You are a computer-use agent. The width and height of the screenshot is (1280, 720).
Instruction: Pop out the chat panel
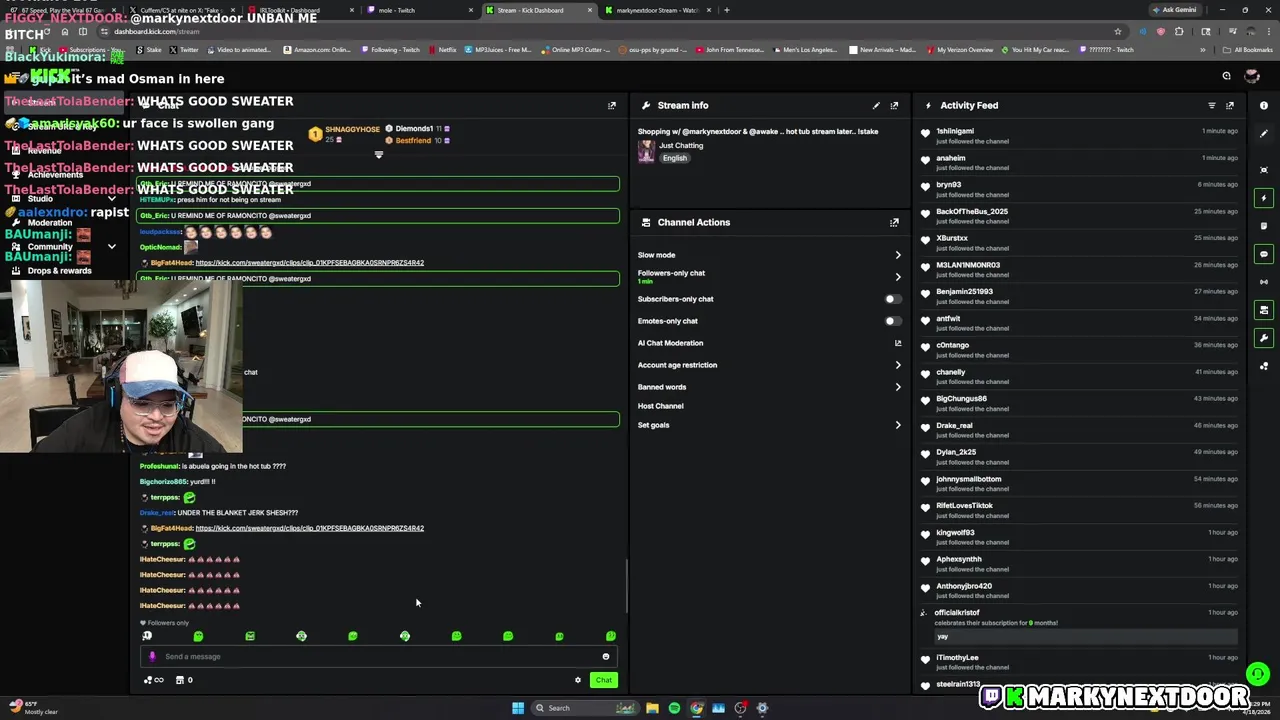612,105
